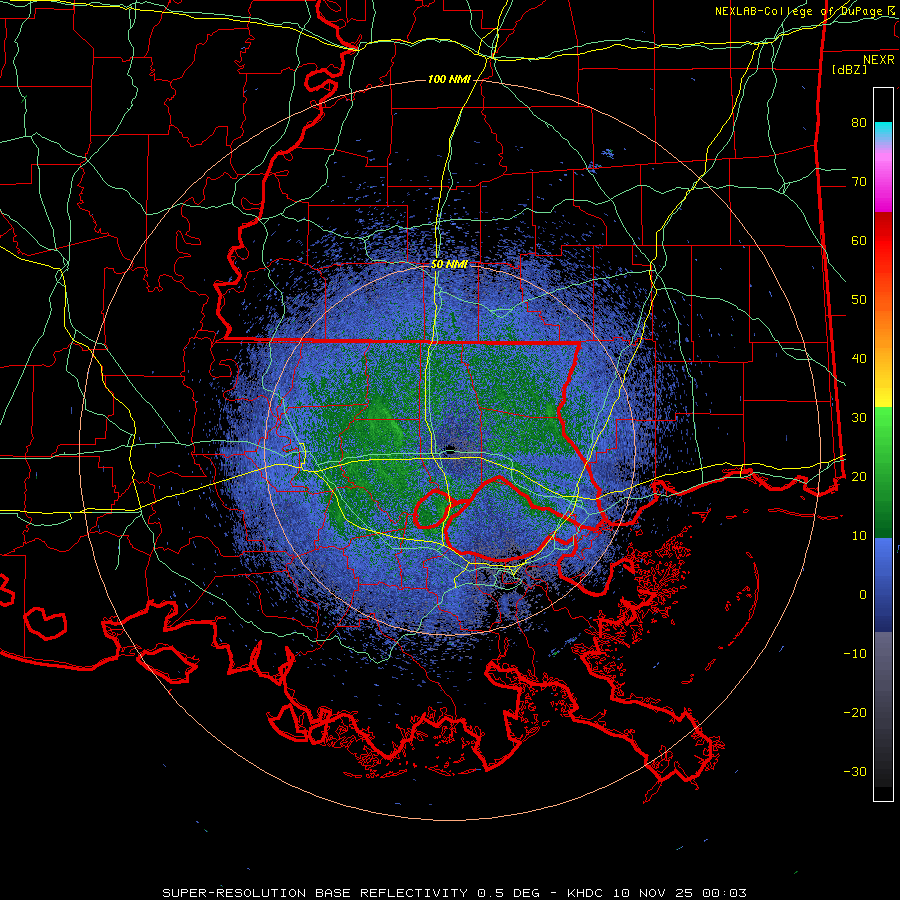
Task: Click the green band of the color bar
Action: [883, 472]
